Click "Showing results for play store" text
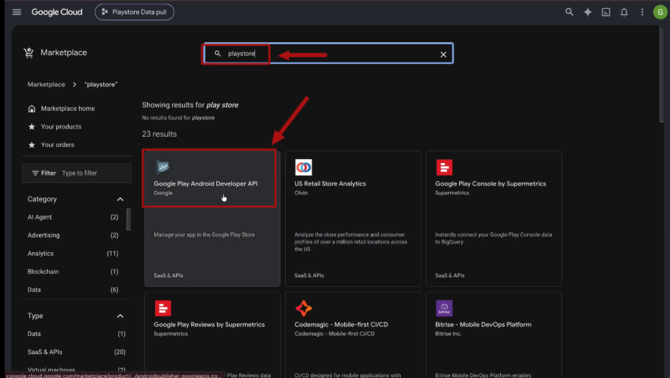Viewport: 670px width, 378px height. [x=190, y=105]
